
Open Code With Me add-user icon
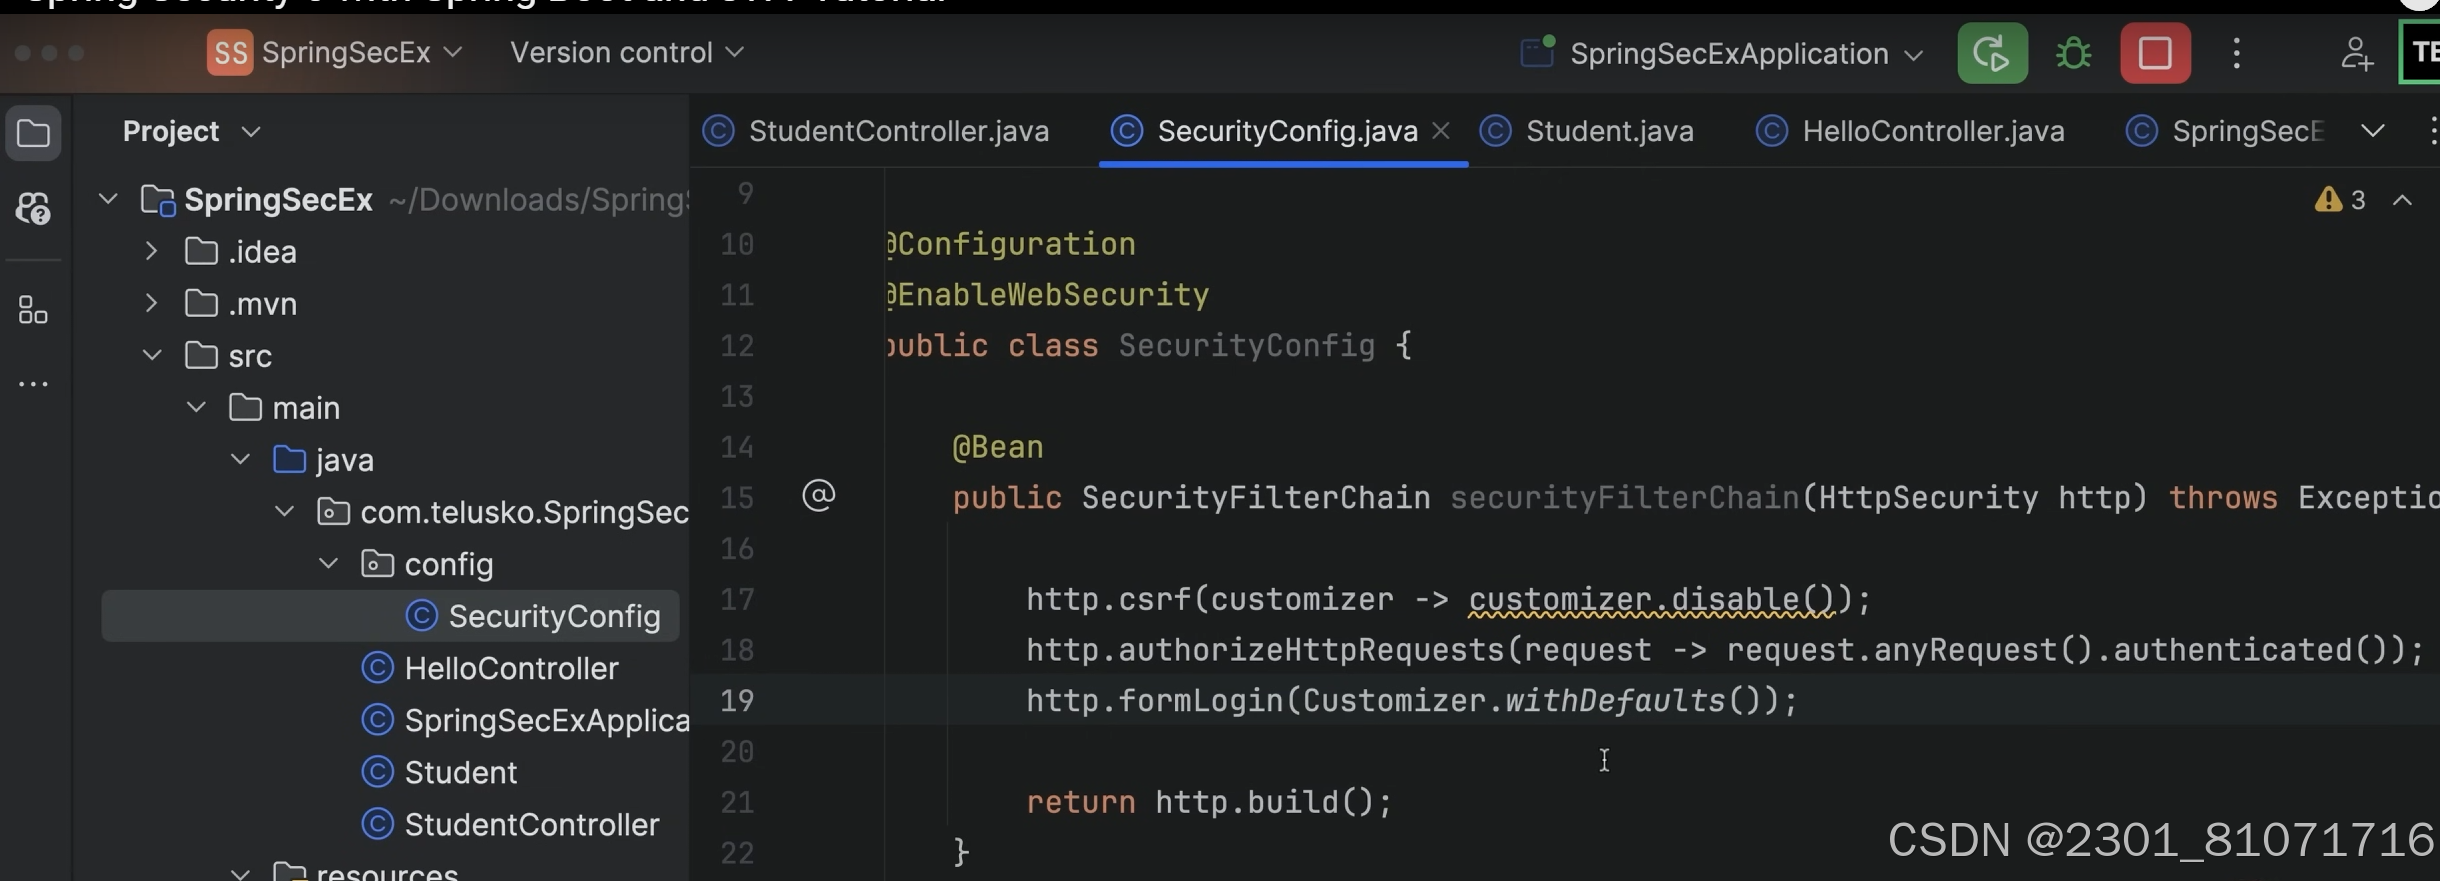click(2357, 53)
